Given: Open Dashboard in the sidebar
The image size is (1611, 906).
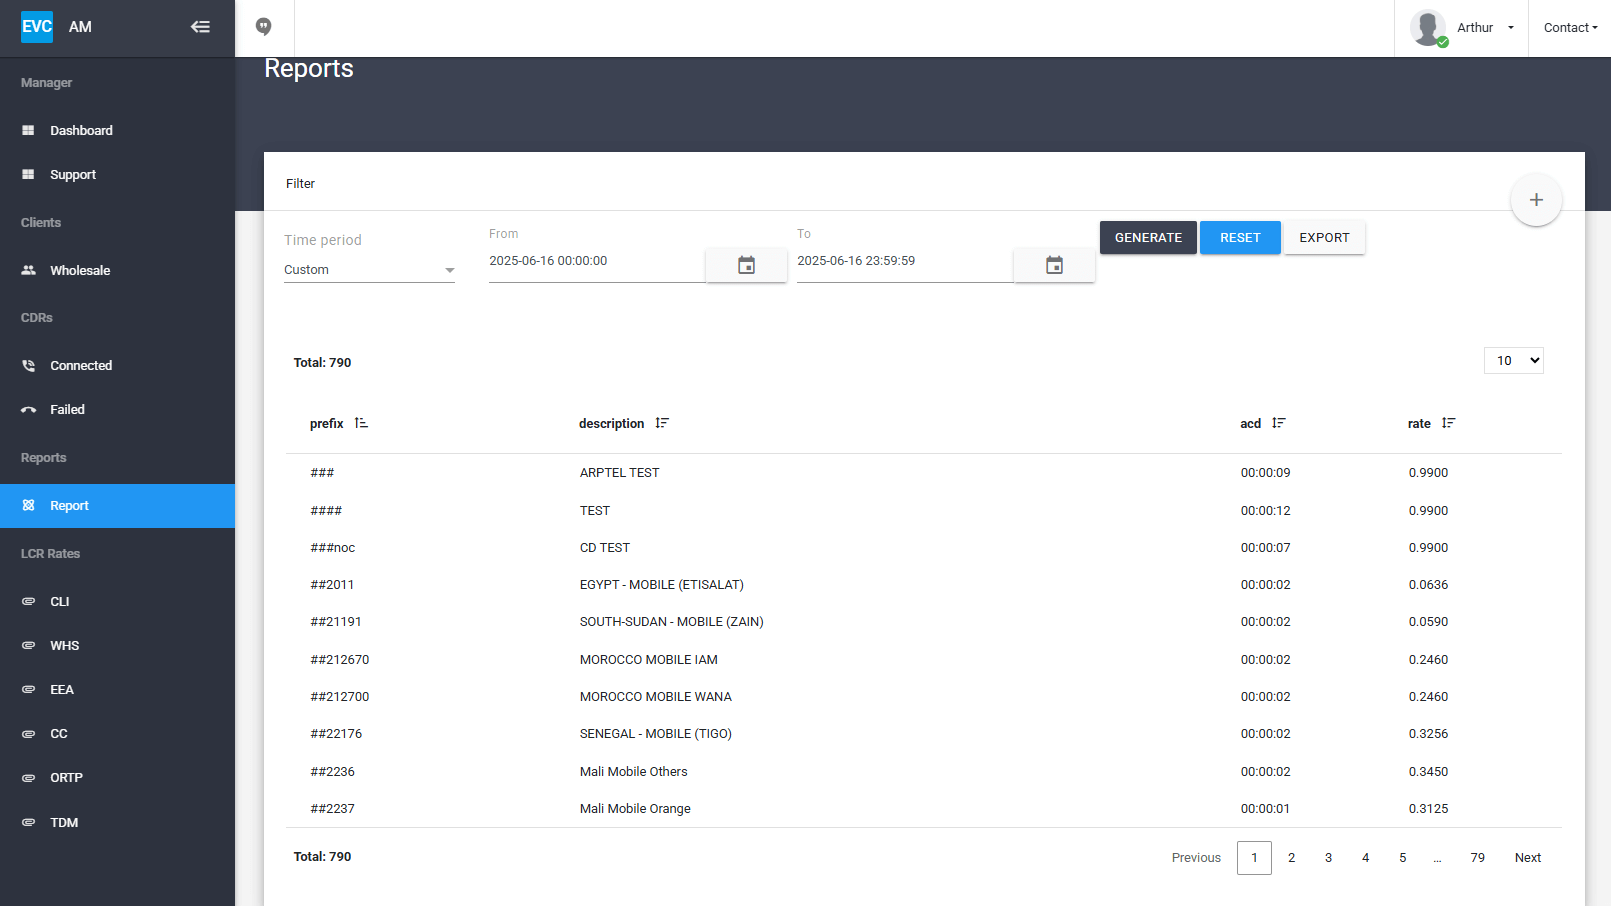Looking at the screenshot, I should click(117, 131).
